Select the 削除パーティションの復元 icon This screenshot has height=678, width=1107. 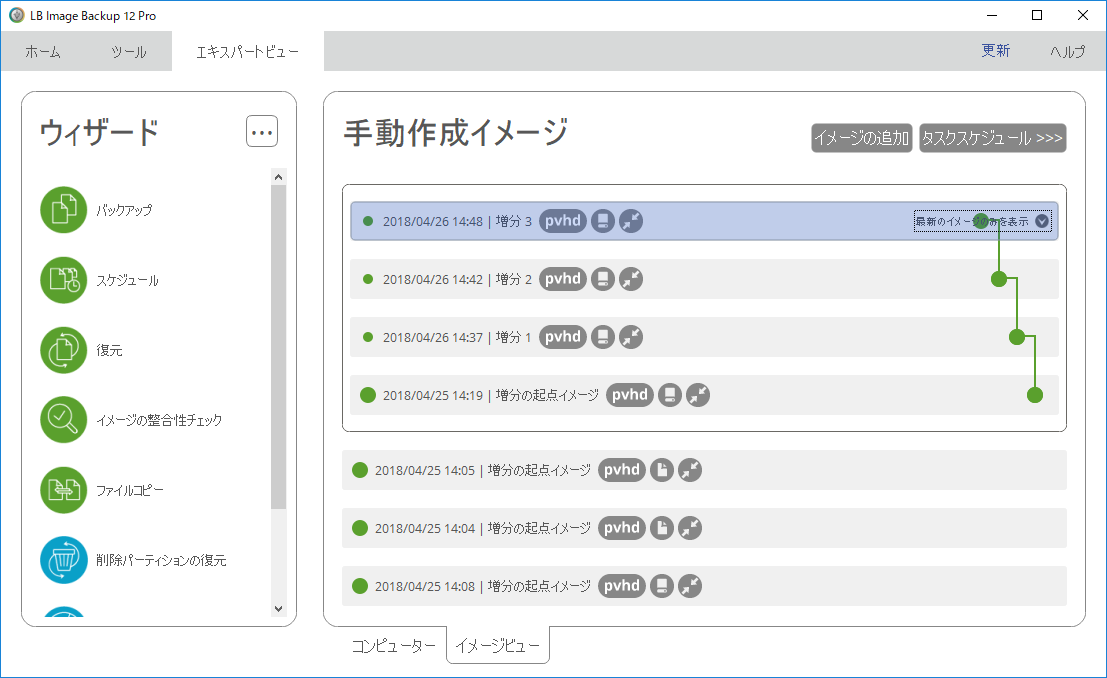pos(64,560)
